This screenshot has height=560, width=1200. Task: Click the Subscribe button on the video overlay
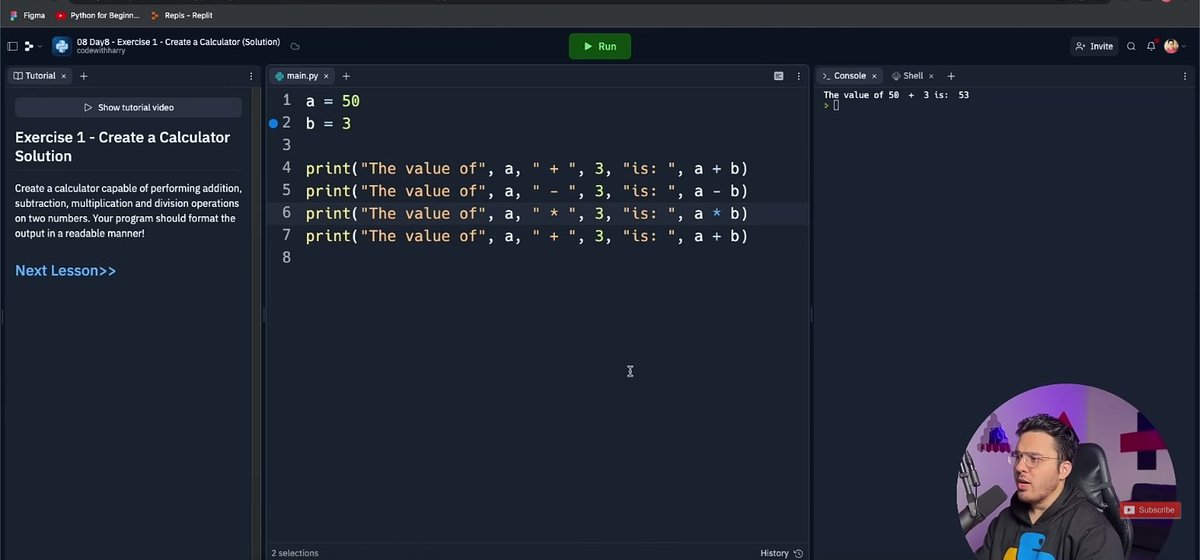pyautogui.click(x=1149, y=510)
